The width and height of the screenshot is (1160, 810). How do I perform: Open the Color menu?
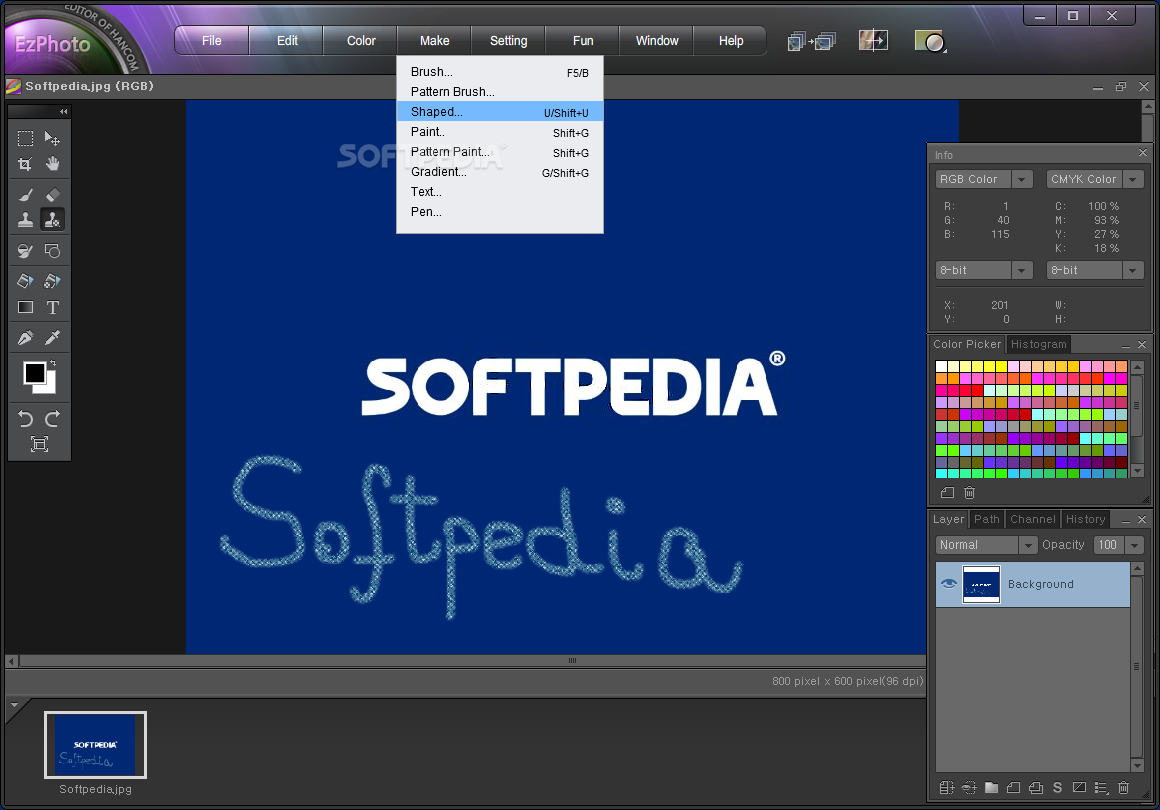click(x=361, y=41)
